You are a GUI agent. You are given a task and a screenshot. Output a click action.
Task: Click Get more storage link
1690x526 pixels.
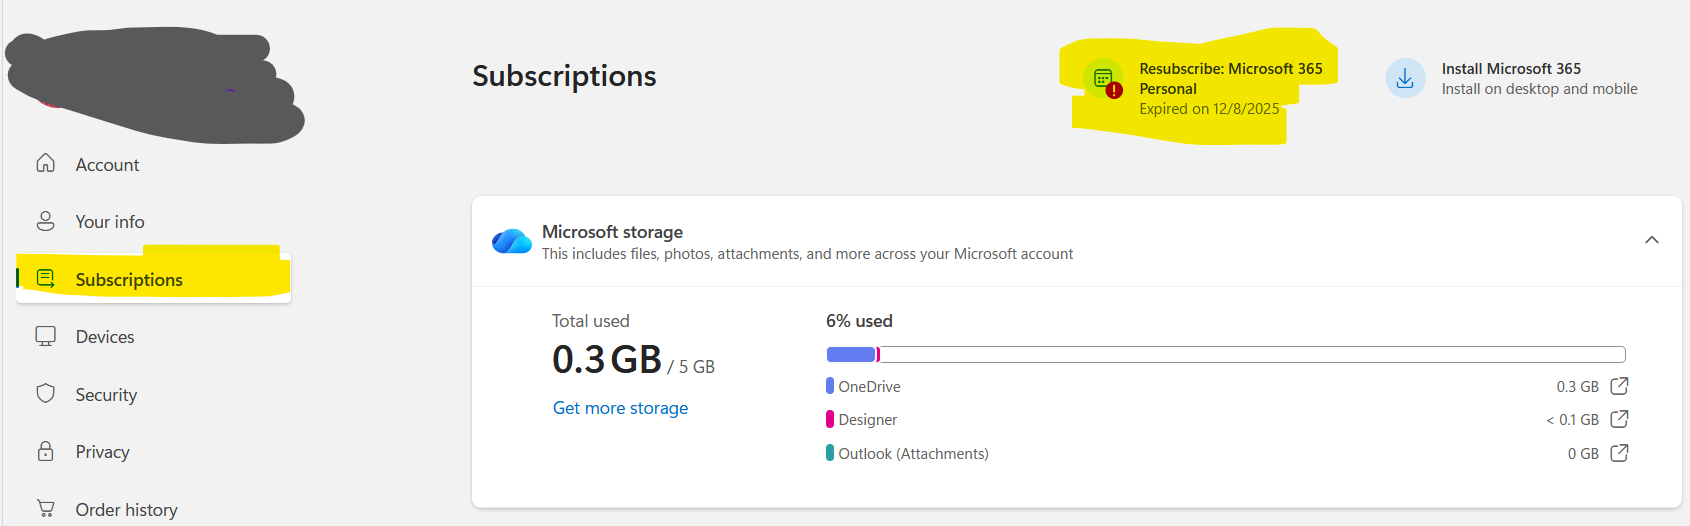pyautogui.click(x=620, y=408)
